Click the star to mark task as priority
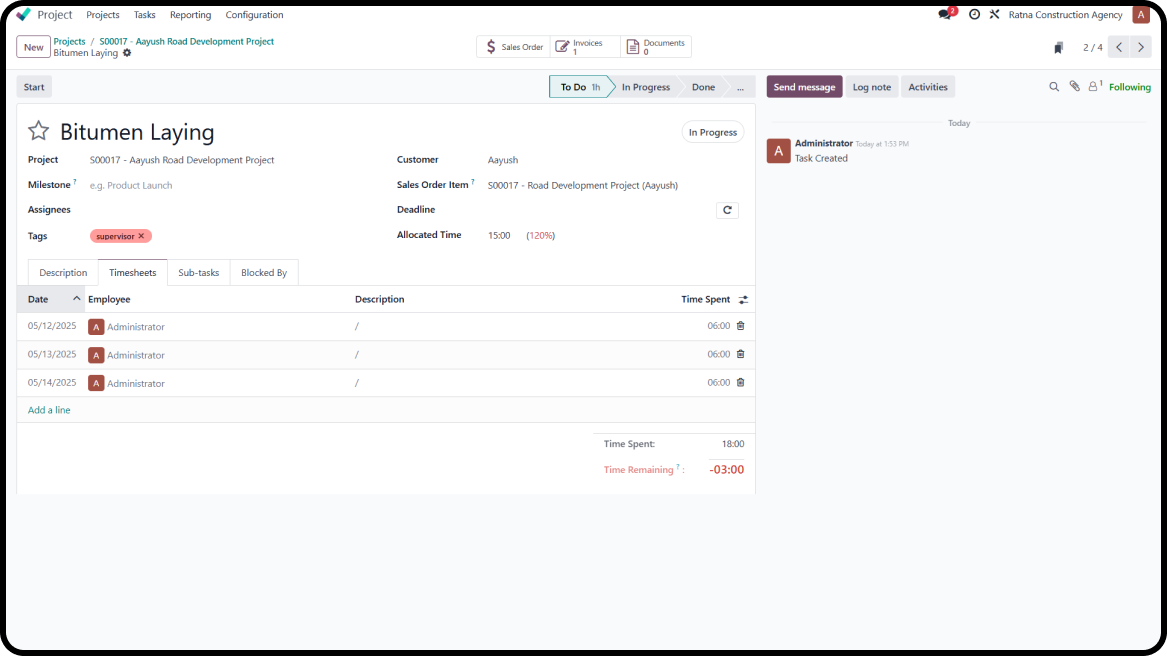Viewport: 1167px width, 656px height. [38, 132]
